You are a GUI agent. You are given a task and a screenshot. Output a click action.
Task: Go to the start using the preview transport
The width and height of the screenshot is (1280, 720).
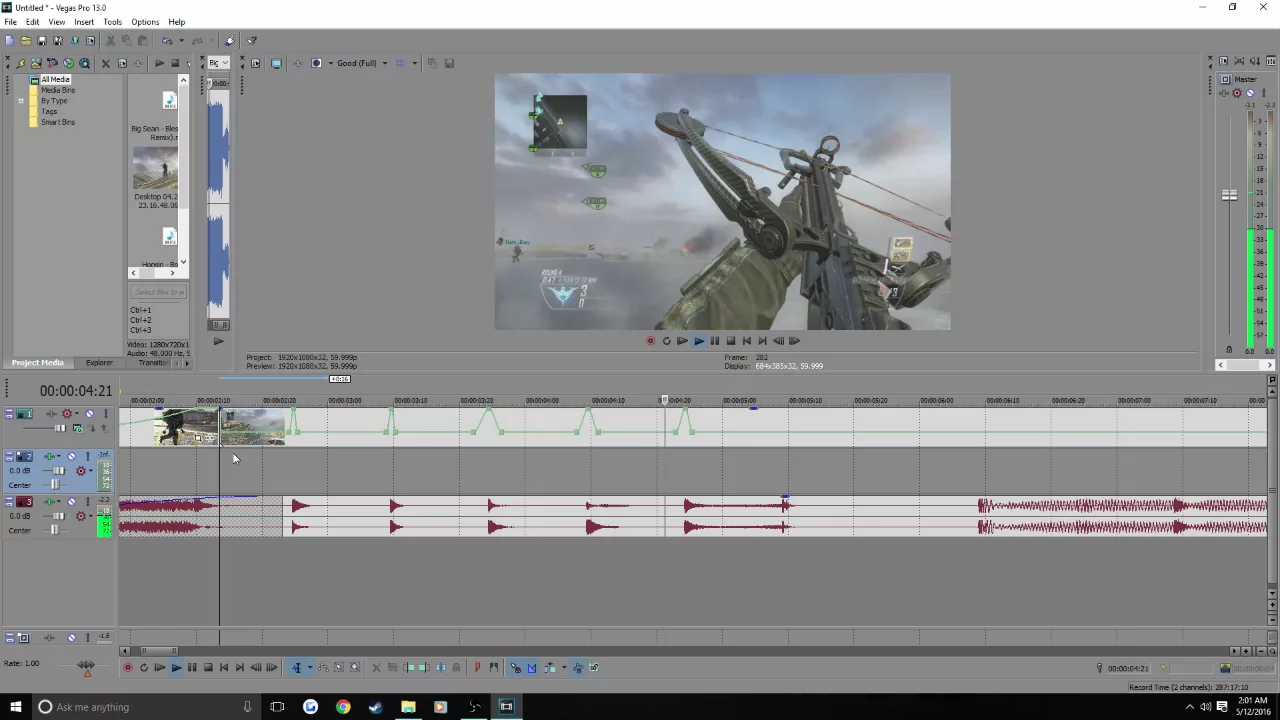(746, 341)
